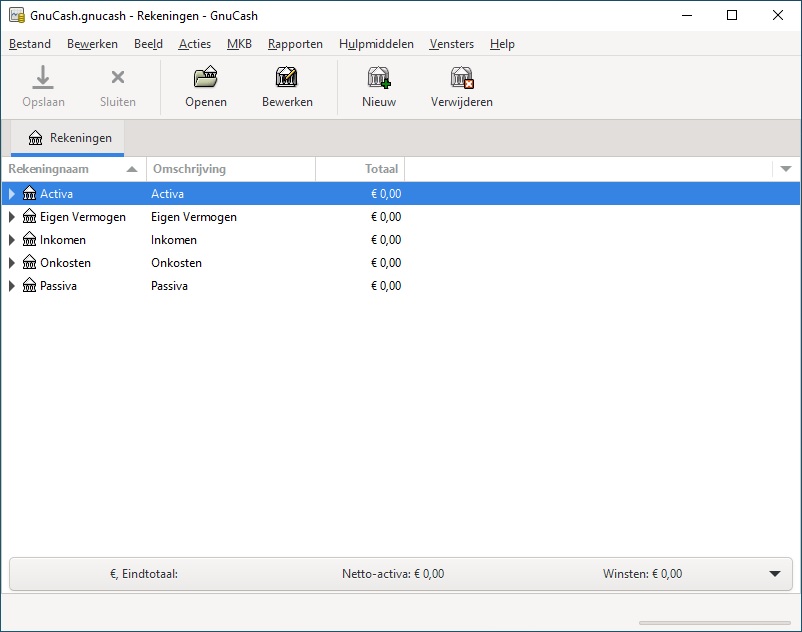
Task: Open the Hulpmiddelen menu
Action: (x=376, y=44)
